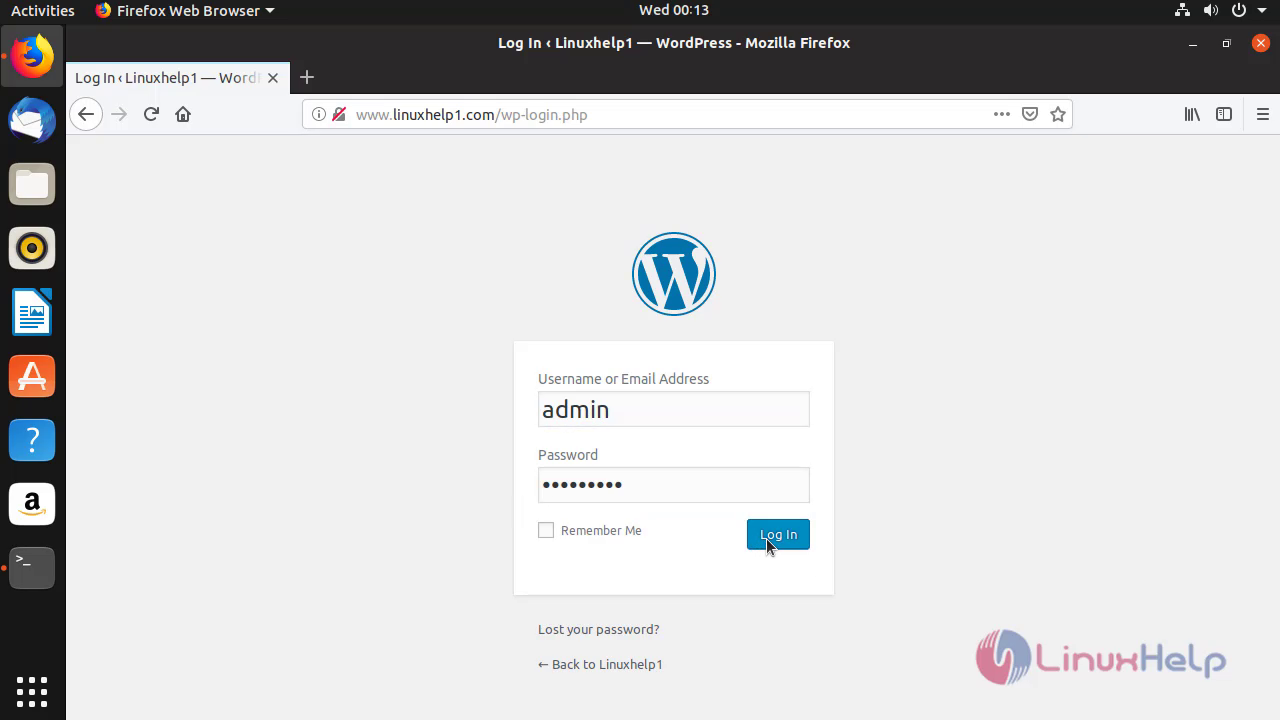Open a new browser tab
Image resolution: width=1280 pixels, height=720 pixels.
click(x=307, y=77)
